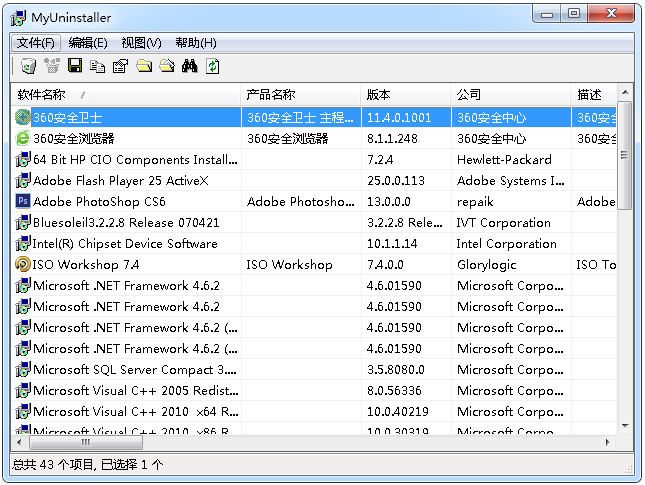The width and height of the screenshot is (645, 485).
Task: Sort by the 软件名称 column header
Action: click(x=126, y=95)
